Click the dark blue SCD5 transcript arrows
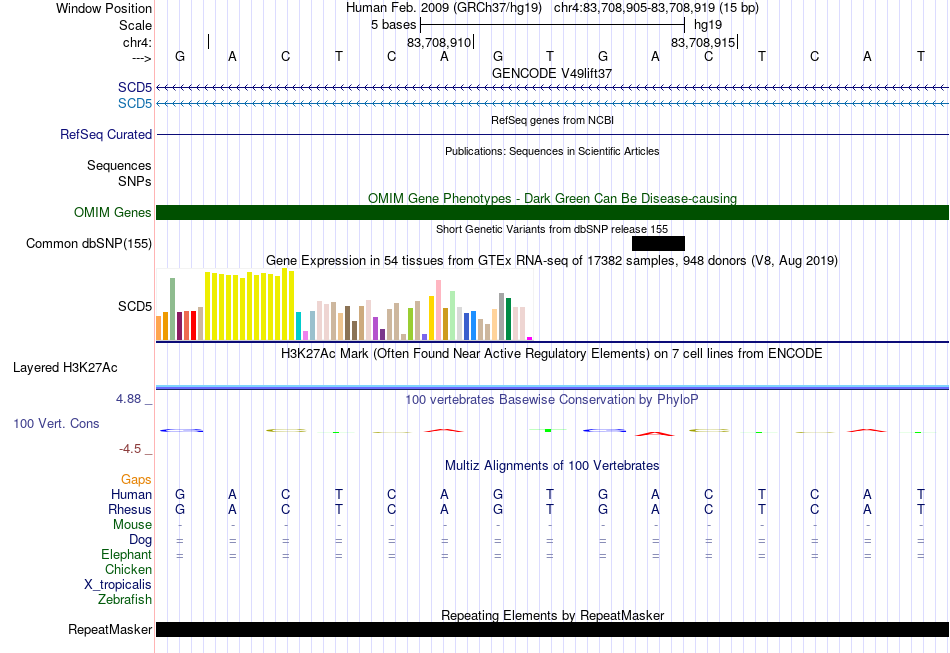 coord(552,88)
